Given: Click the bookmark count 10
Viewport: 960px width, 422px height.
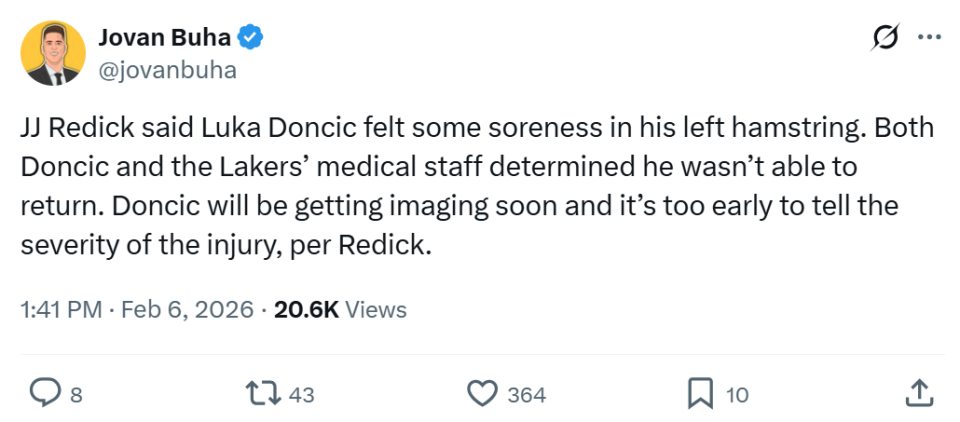Looking at the screenshot, I should 736,395.
